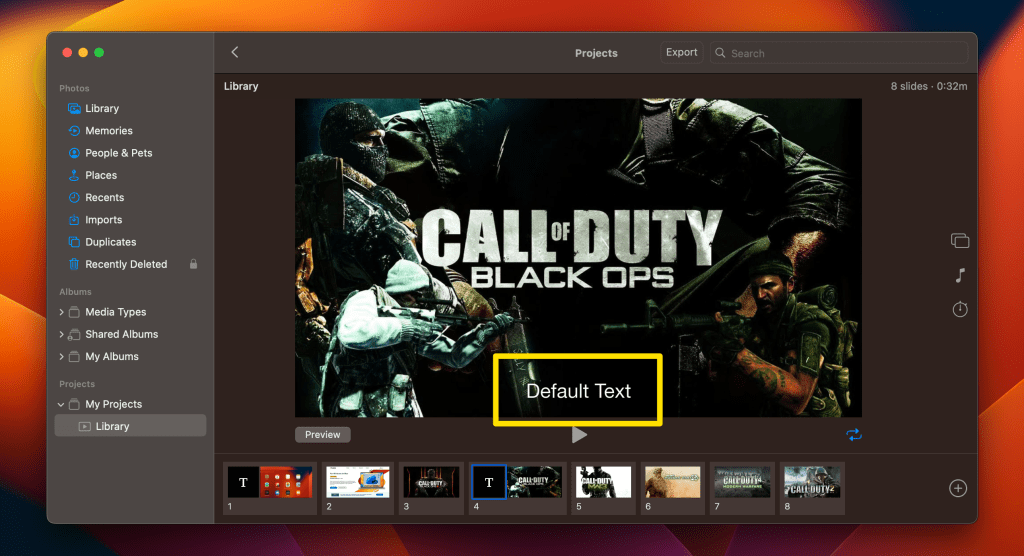Click the Default Text caption on slide
The width and height of the screenshot is (1024, 556).
click(579, 391)
